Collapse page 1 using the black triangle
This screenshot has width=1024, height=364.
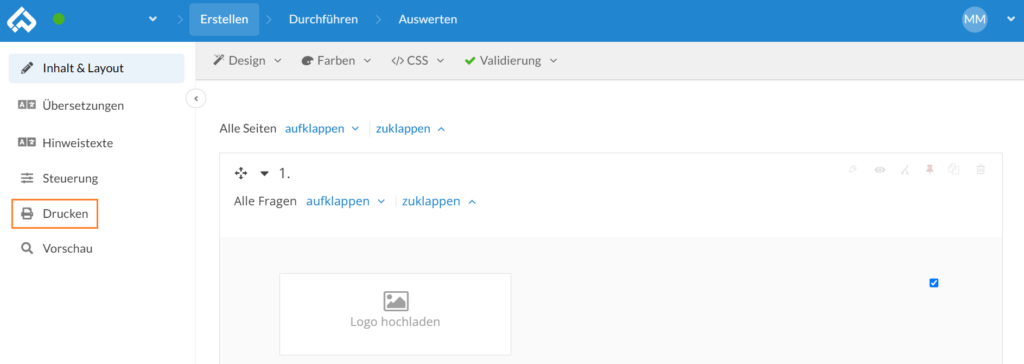pyautogui.click(x=264, y=174)
